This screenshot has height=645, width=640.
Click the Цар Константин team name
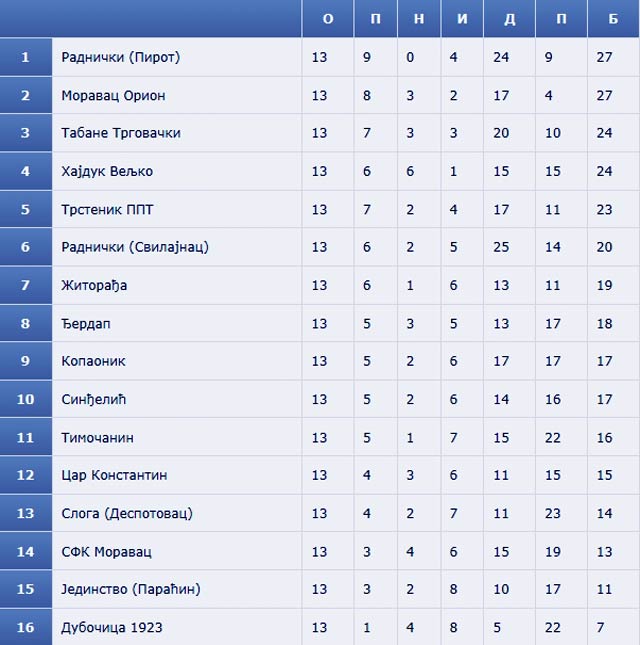114,475
